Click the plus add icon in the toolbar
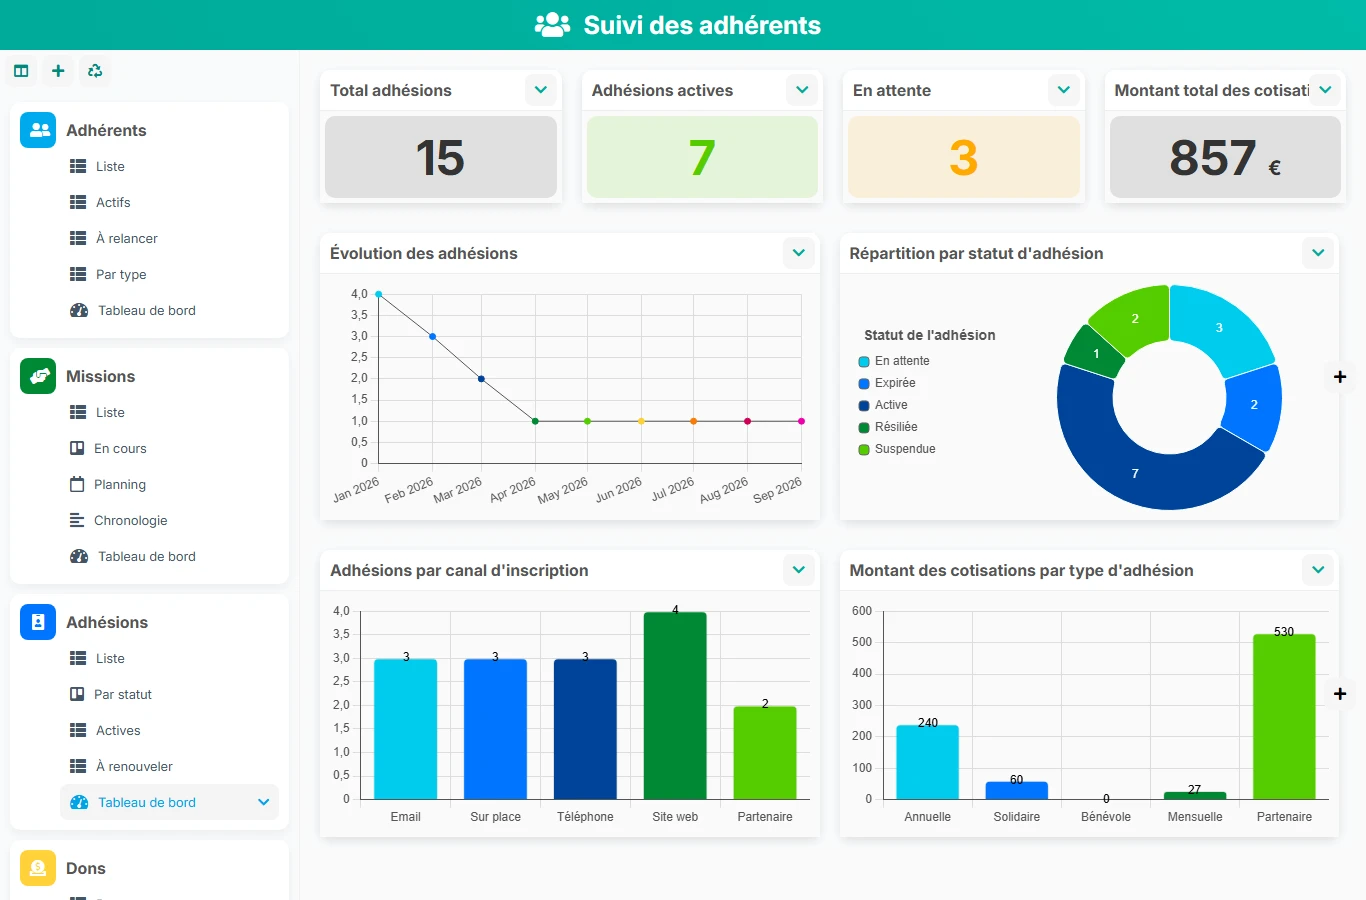 [x=58, y=71]
